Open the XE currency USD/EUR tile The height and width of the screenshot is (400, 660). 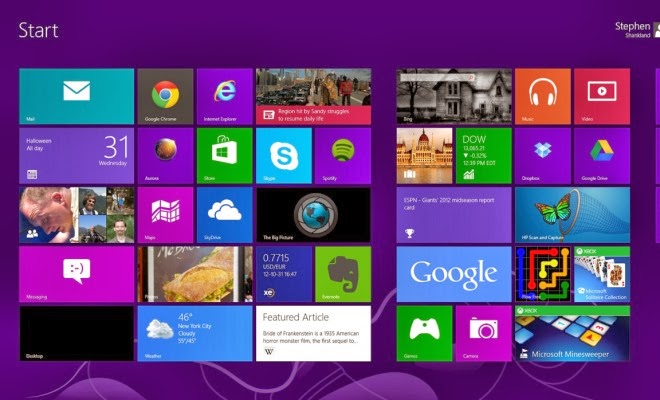click(284, 274)
